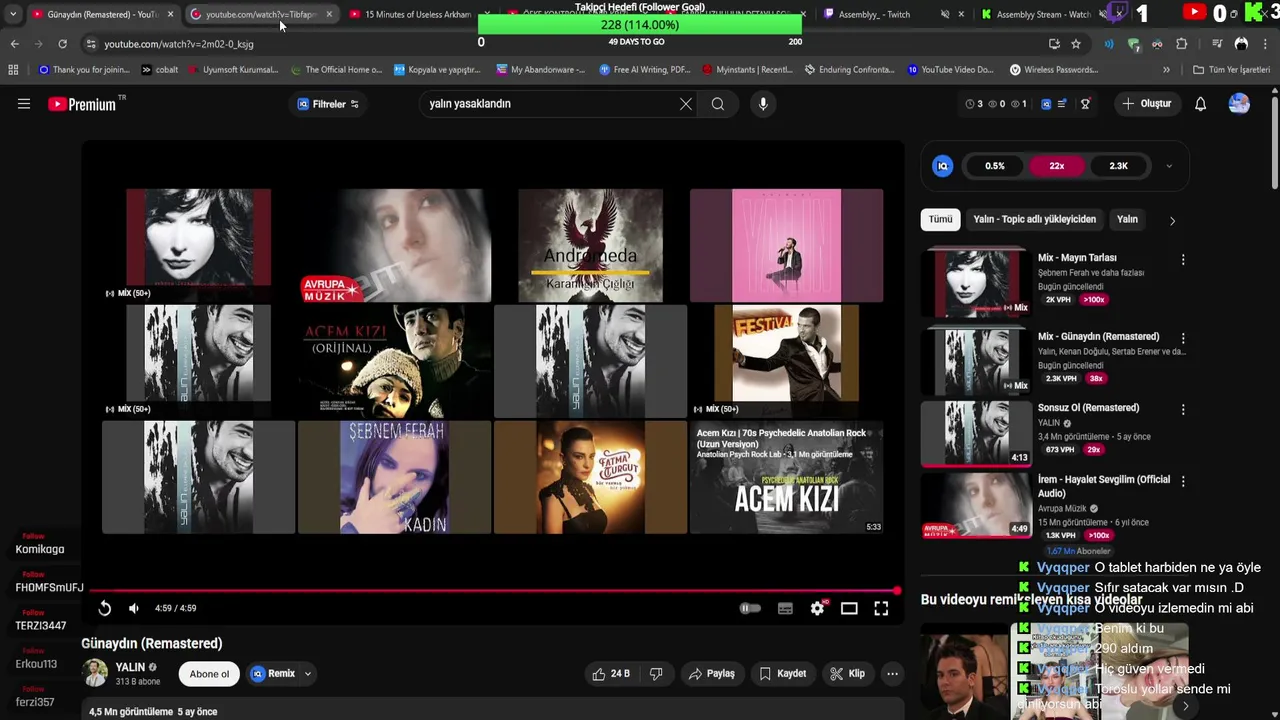Open the browser apps grid icon
This screenshot has height=720, width=1280.
click(x=13, y=70)
